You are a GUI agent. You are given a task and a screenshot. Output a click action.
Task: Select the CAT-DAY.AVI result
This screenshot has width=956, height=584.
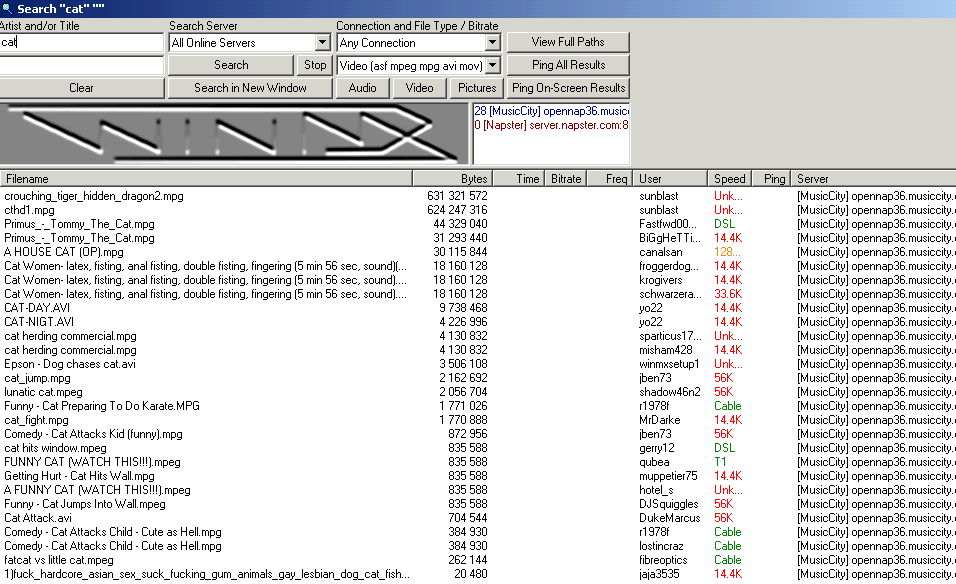point(37,308)
